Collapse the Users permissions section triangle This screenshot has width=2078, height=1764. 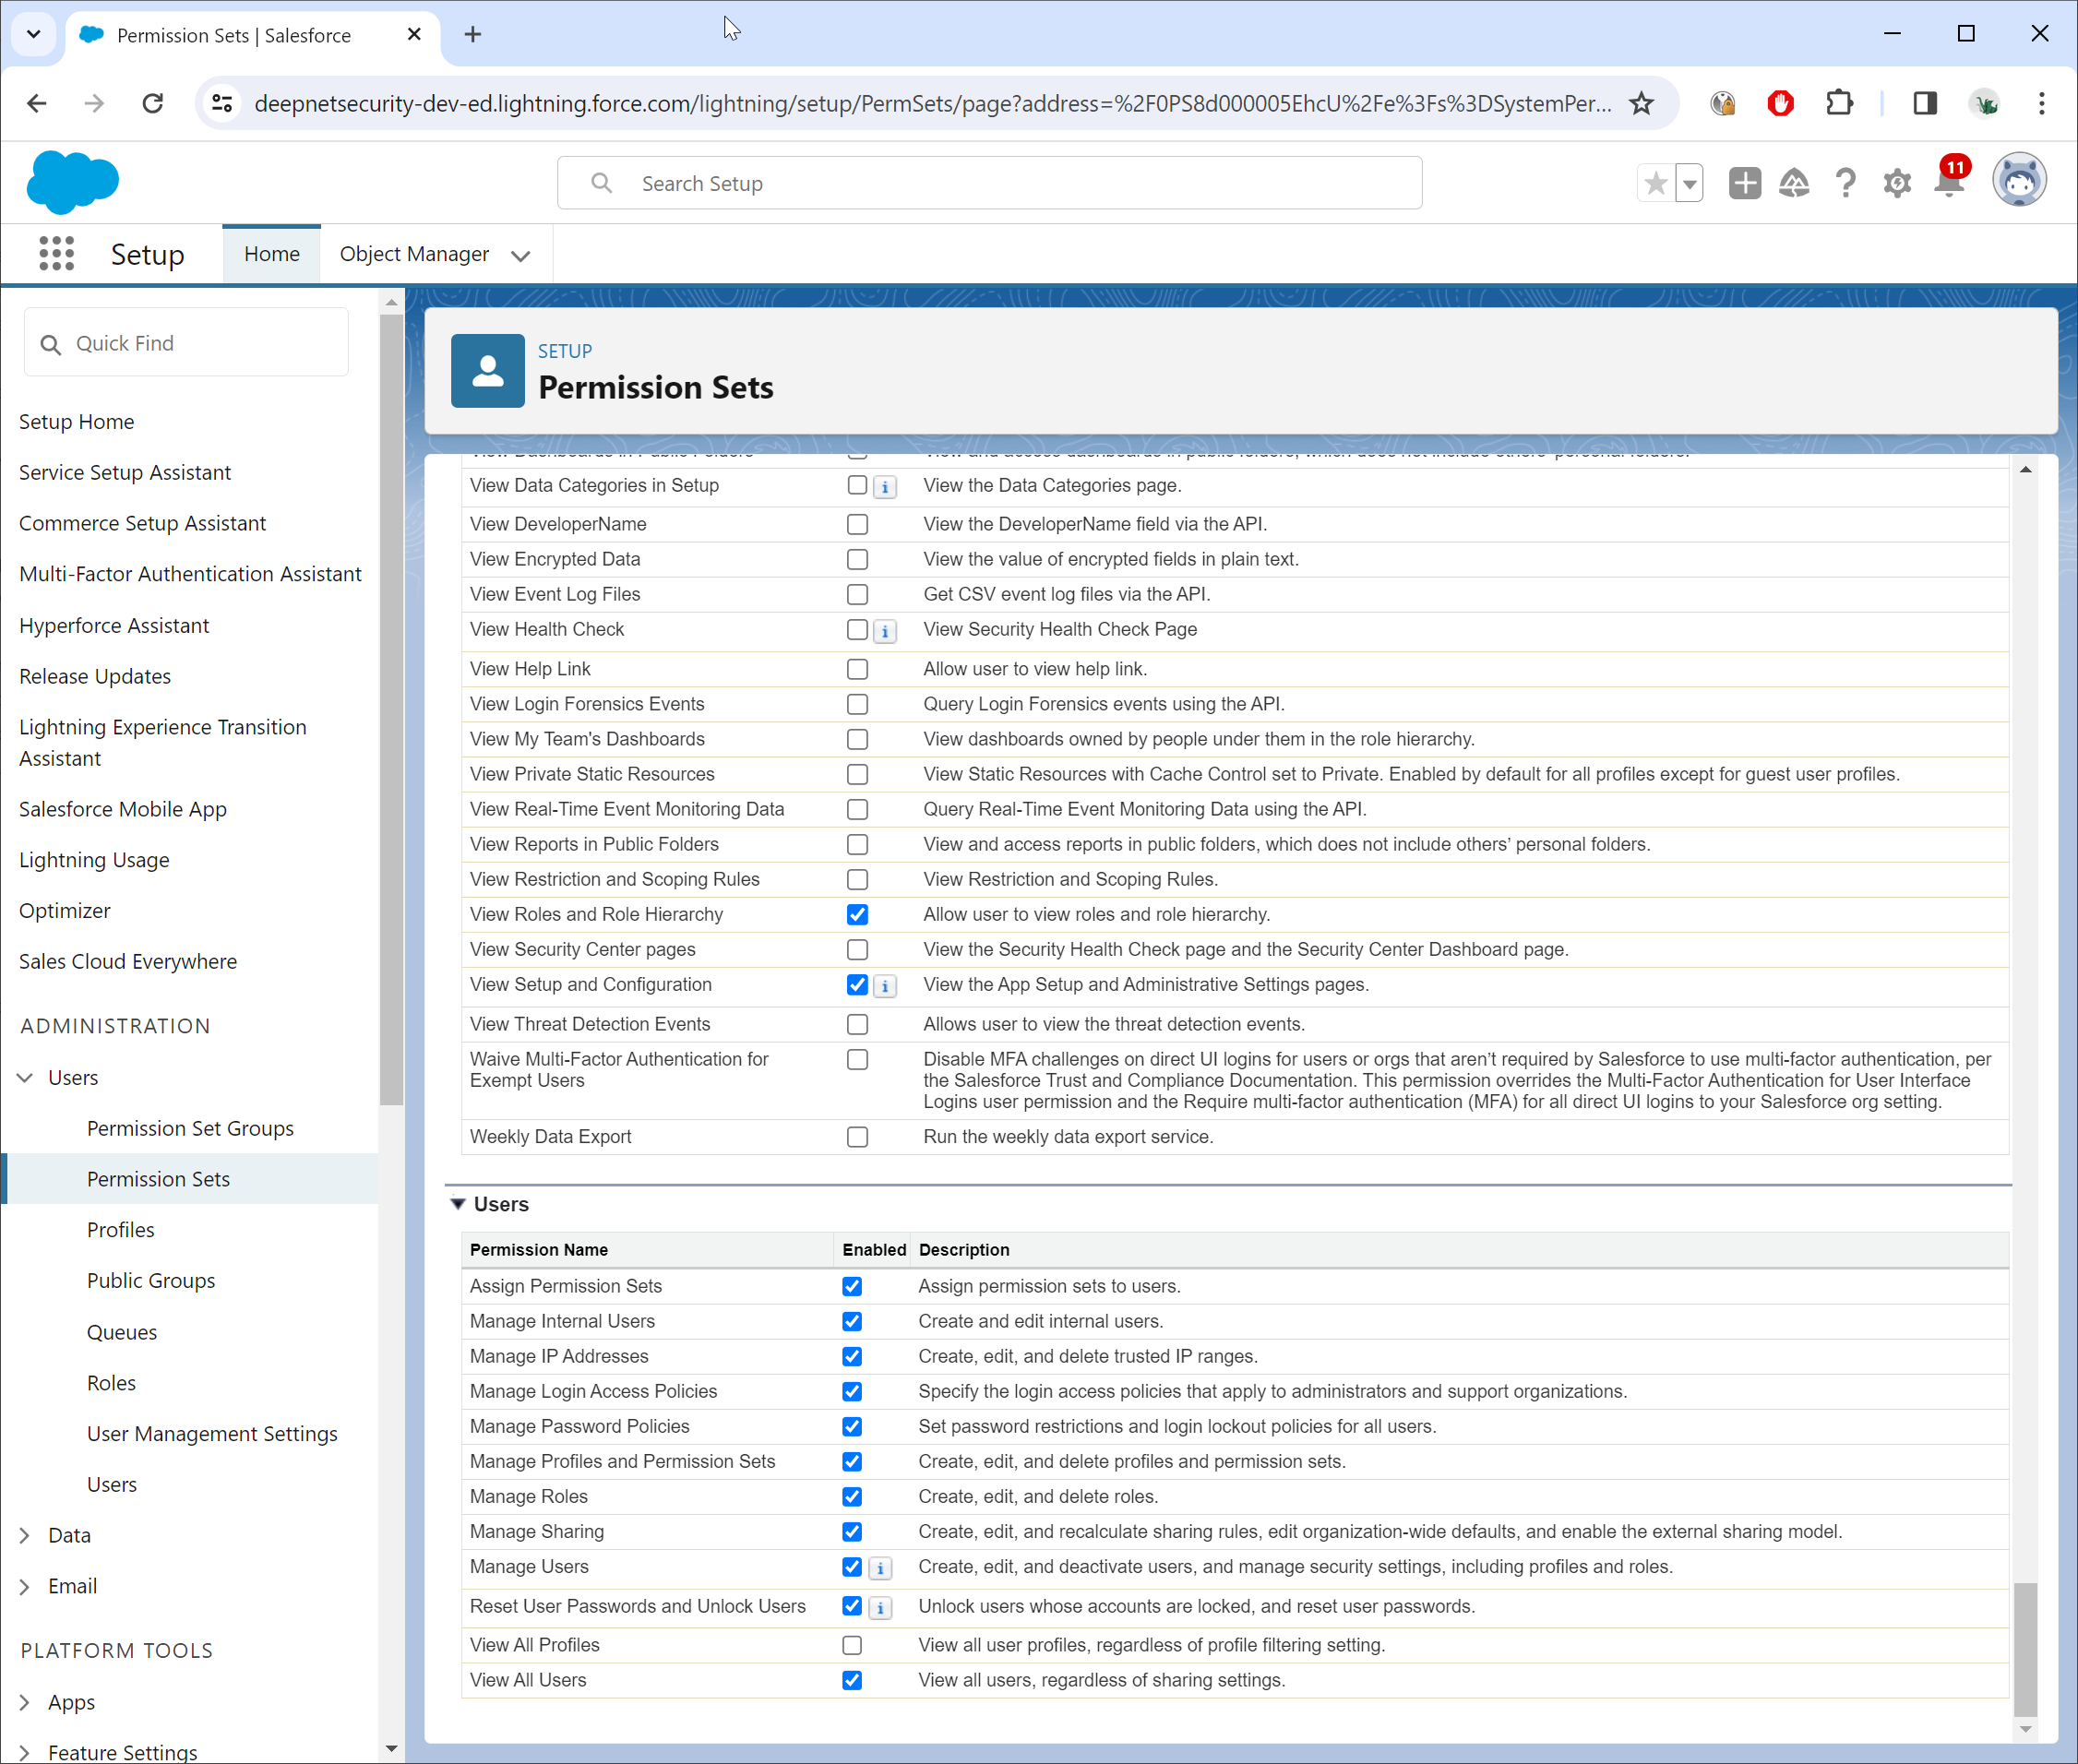(x=458, y=1204)
